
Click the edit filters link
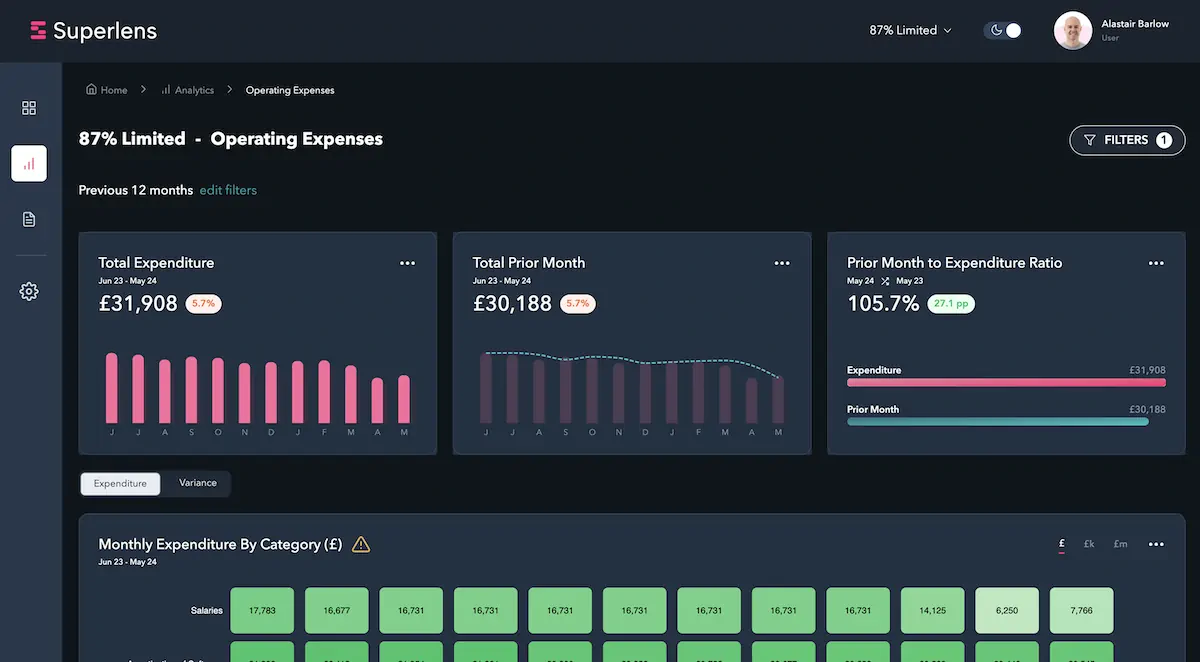[228, 190]
